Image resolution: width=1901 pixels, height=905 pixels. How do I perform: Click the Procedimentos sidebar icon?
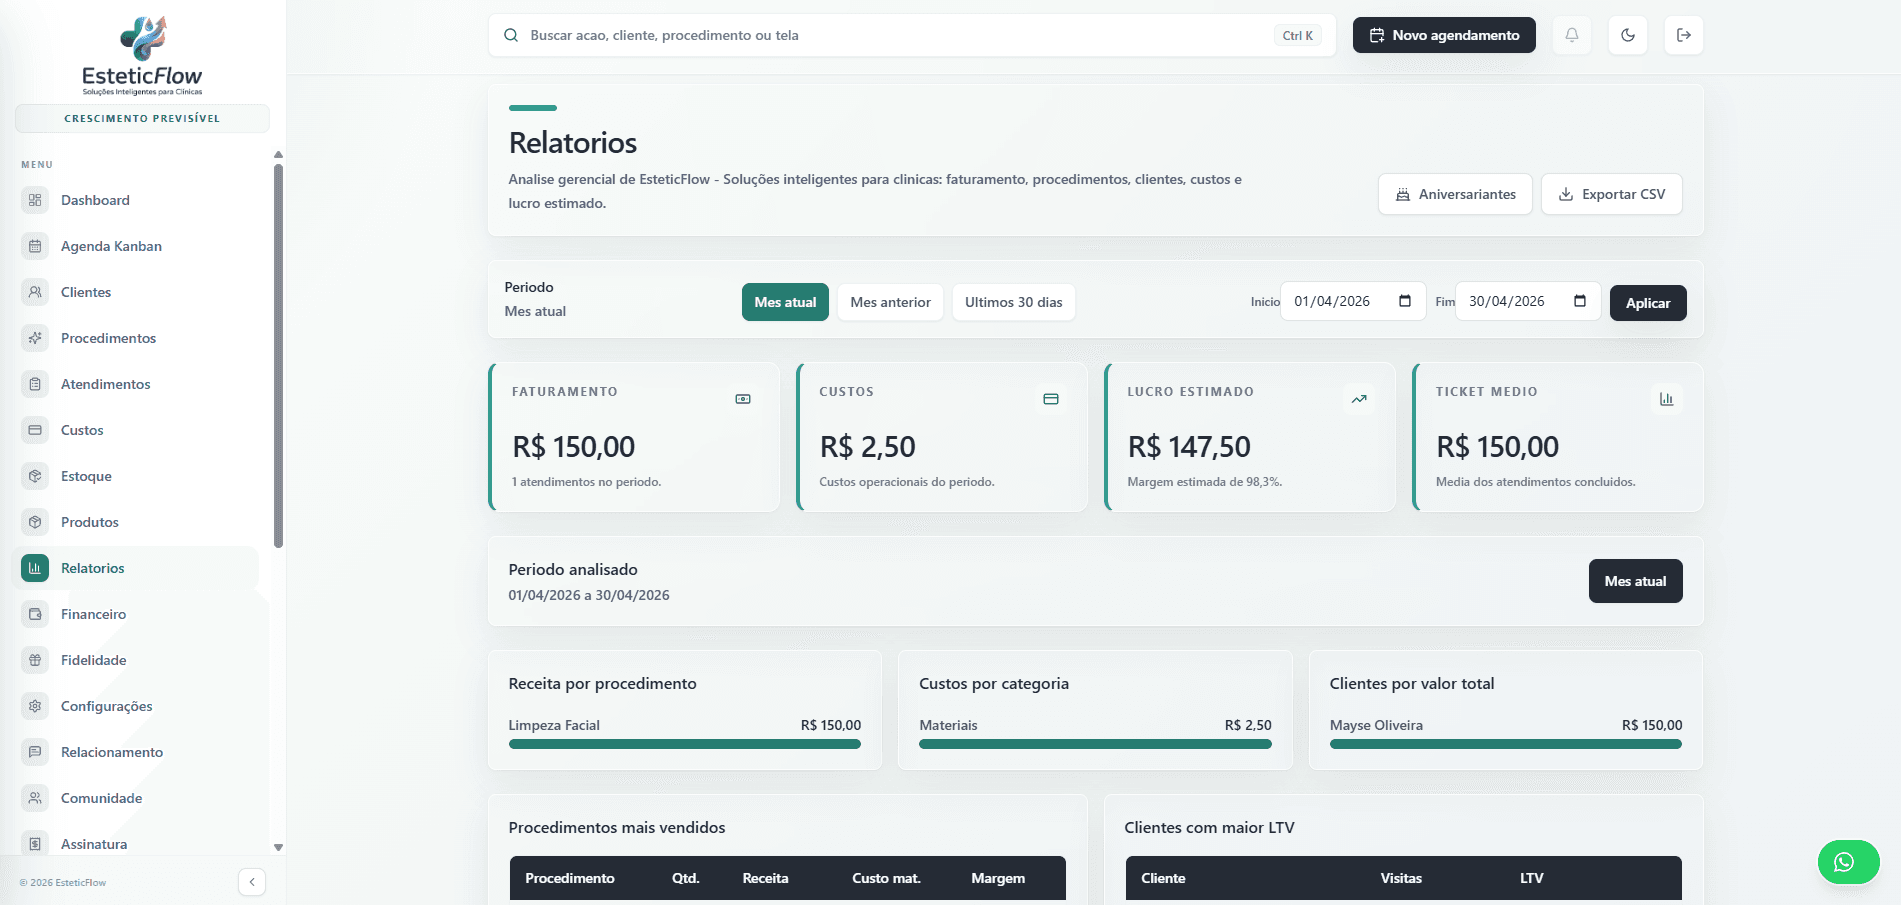coord(35,338)
